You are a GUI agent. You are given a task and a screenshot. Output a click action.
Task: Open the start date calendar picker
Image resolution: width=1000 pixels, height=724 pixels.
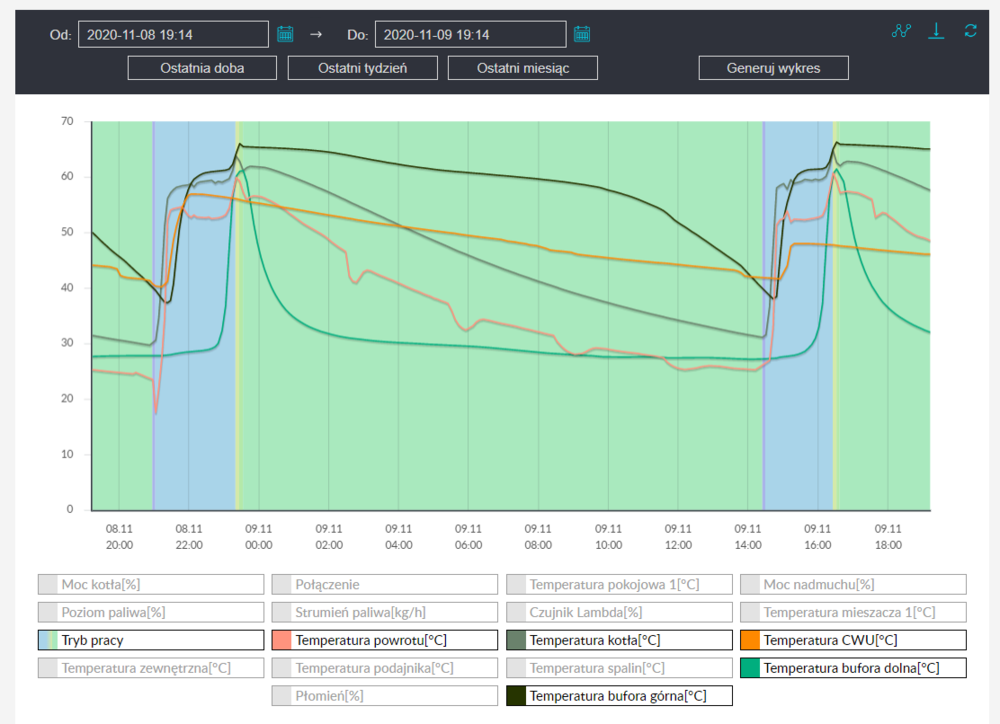pos(285,34)
